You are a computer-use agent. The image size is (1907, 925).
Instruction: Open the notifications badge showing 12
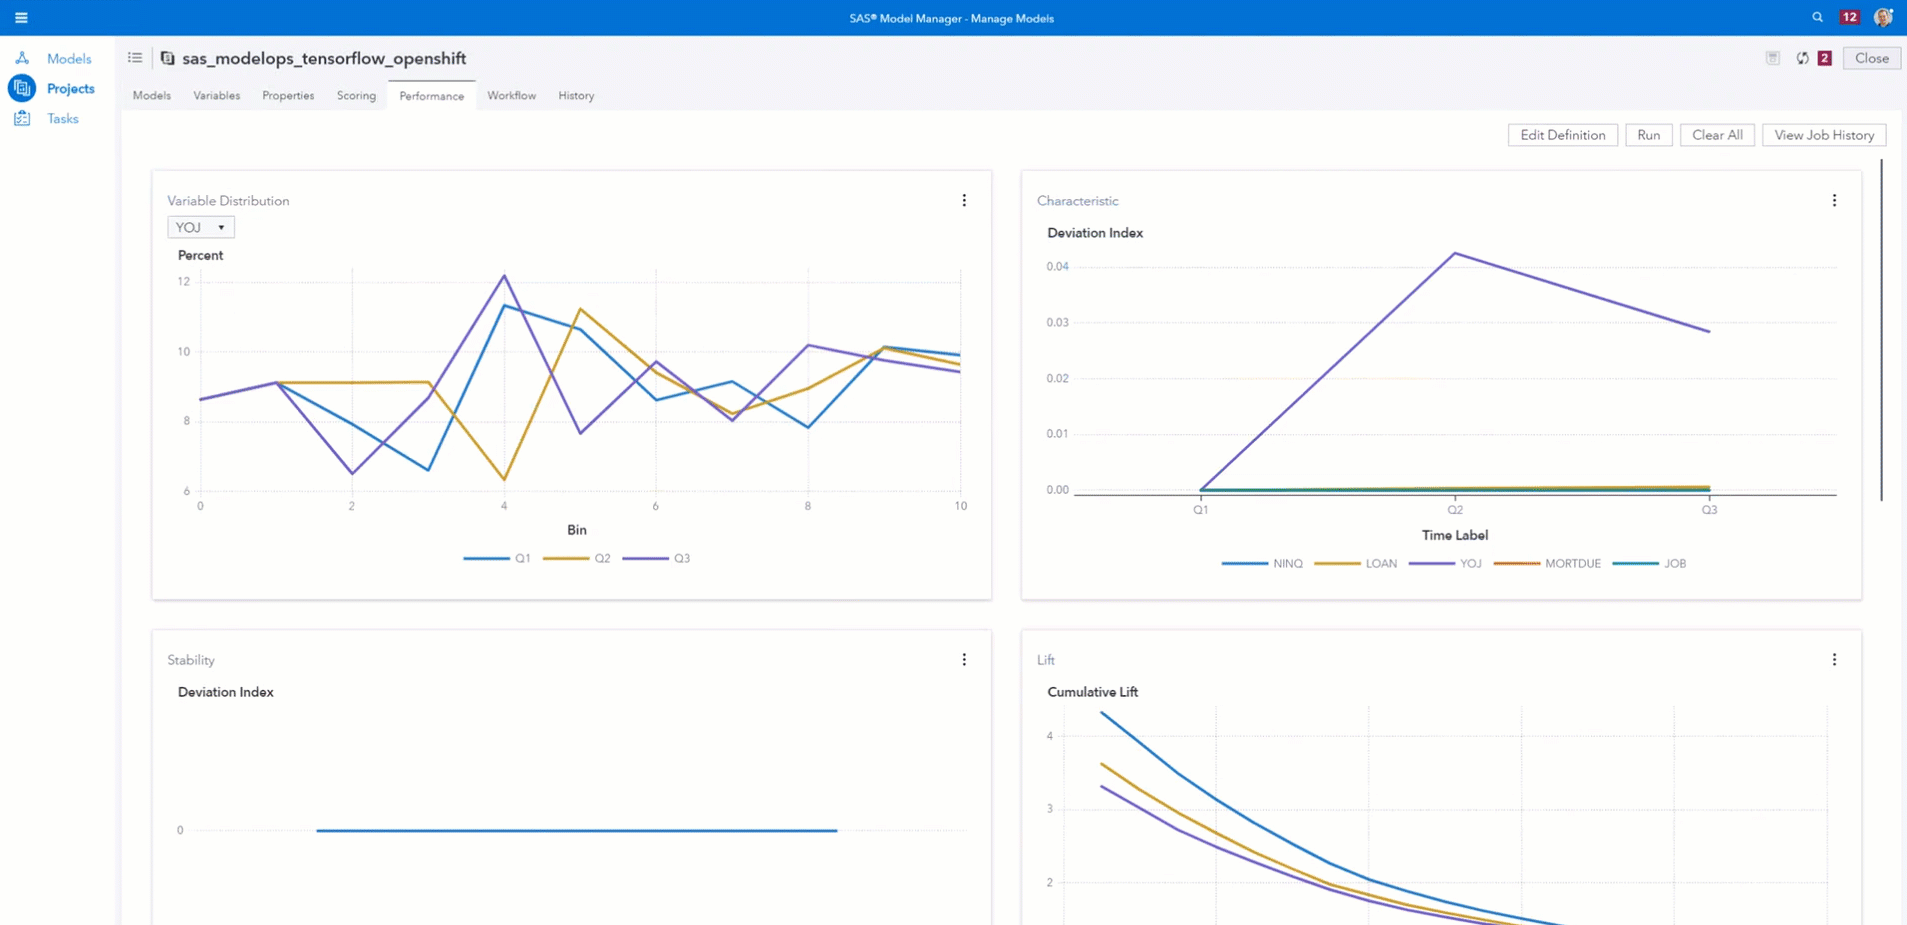click(1850, 17)
